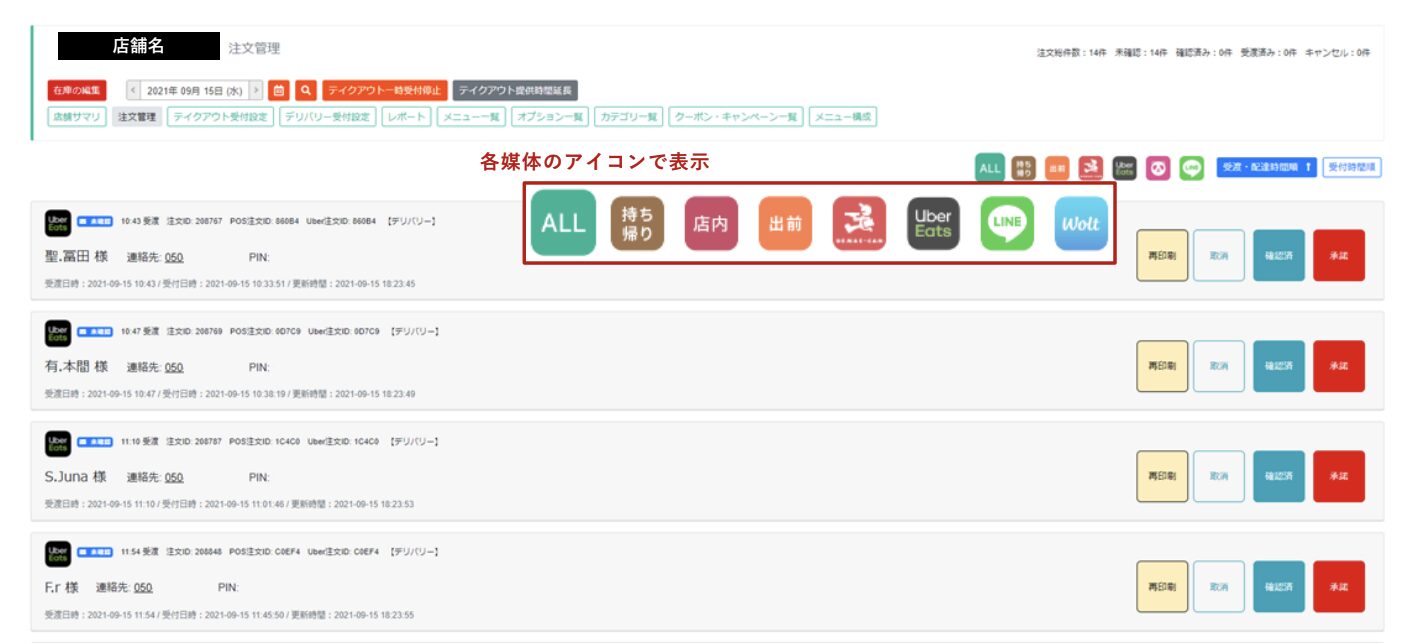Click テイクアウト一時受付停止 button
1414x644 pixels.
point(385,90)
